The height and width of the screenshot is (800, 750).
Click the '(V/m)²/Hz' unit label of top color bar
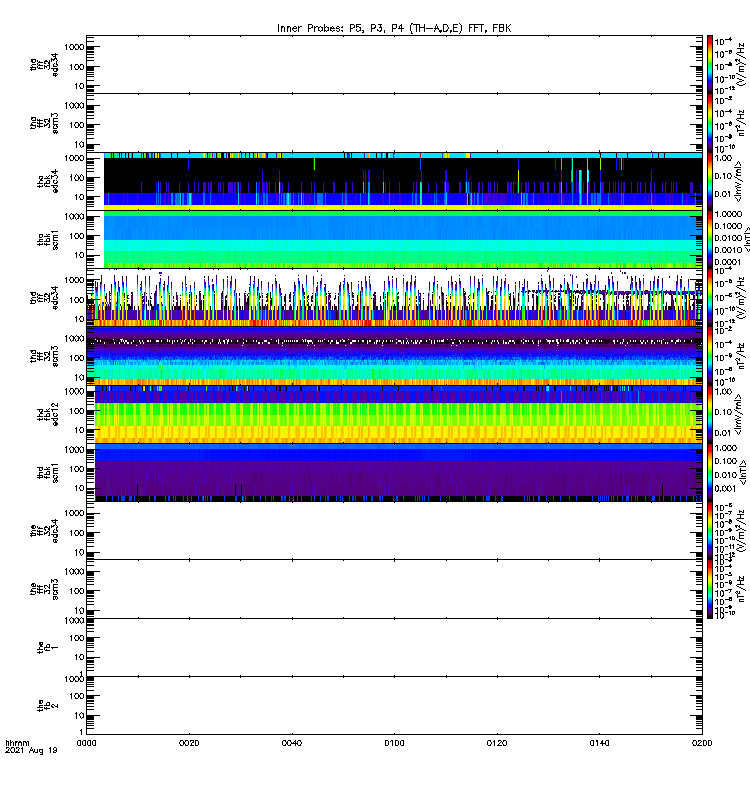[x=742, y=64]
